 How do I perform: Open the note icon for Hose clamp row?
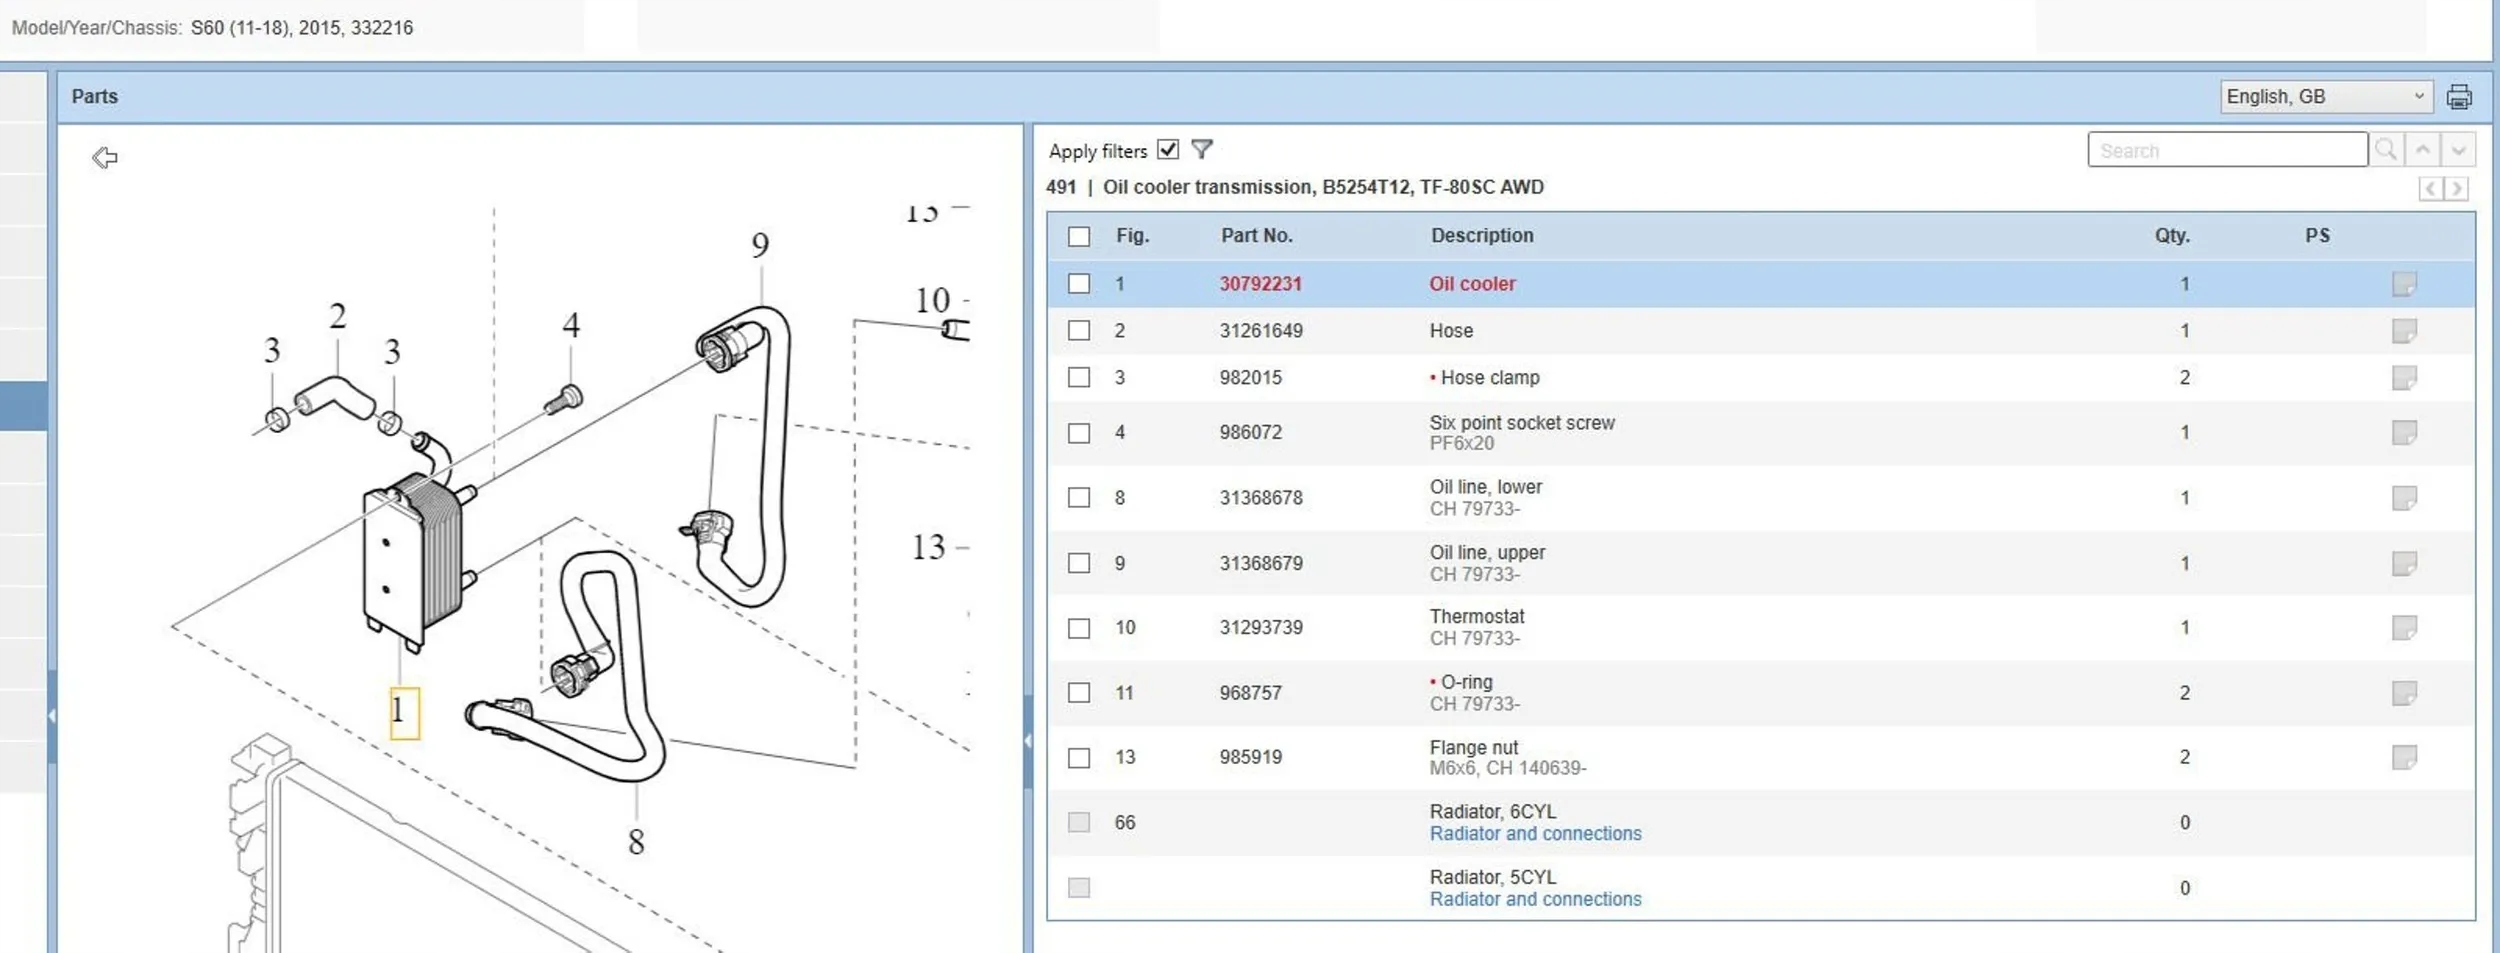2404,378
